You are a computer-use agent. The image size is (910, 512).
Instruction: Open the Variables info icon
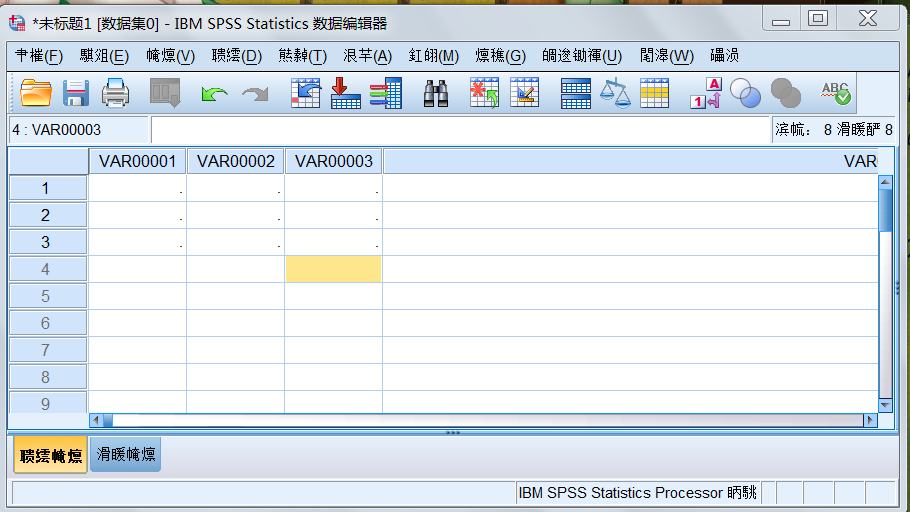tap(386, 93)
